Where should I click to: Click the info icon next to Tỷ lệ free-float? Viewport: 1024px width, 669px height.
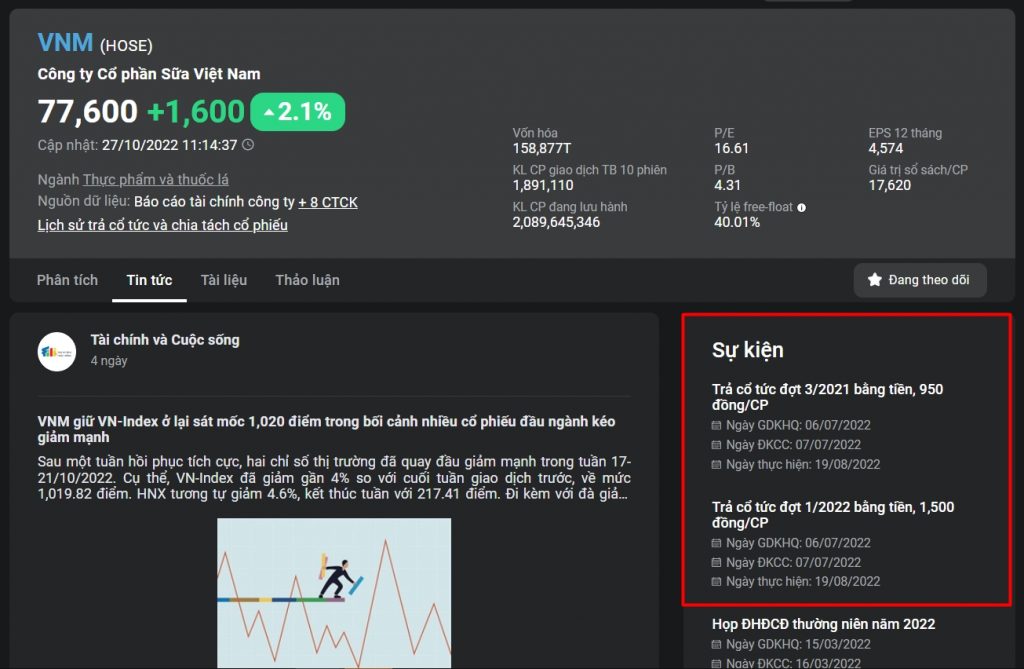[802, 207]
